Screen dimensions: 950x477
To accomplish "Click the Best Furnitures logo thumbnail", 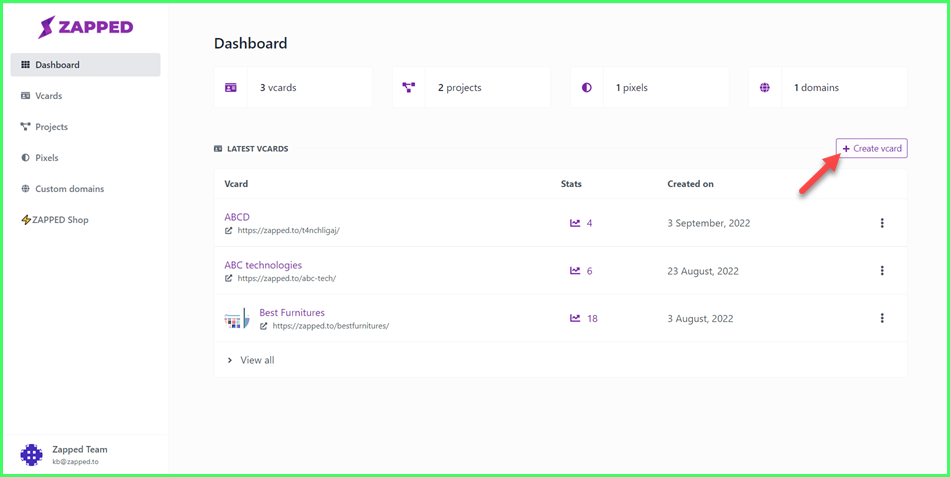I will tap(237, 318).
